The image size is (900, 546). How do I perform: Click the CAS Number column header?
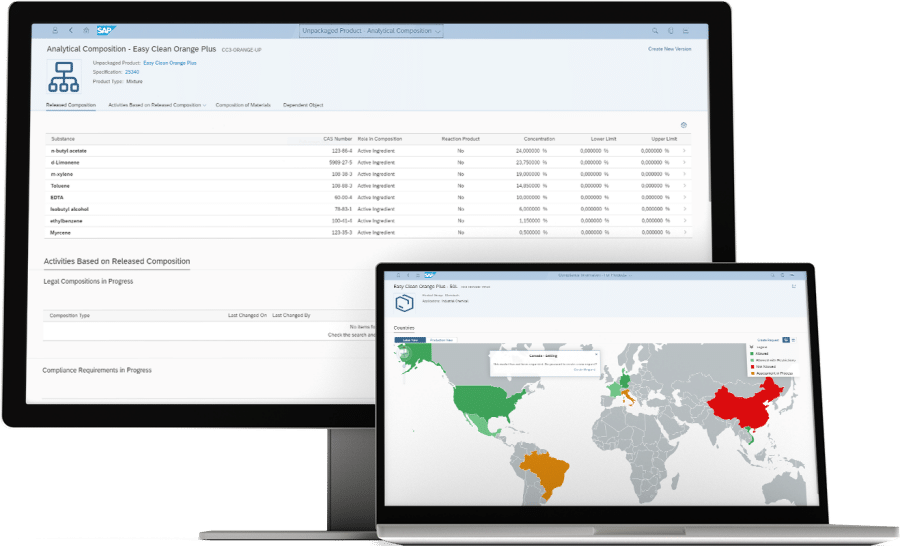[x=338, y=139]
